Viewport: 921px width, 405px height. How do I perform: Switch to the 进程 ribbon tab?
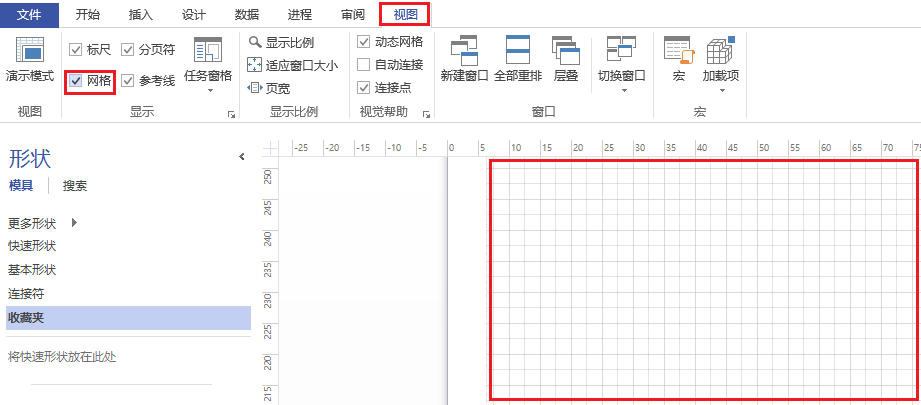(300, 15)
